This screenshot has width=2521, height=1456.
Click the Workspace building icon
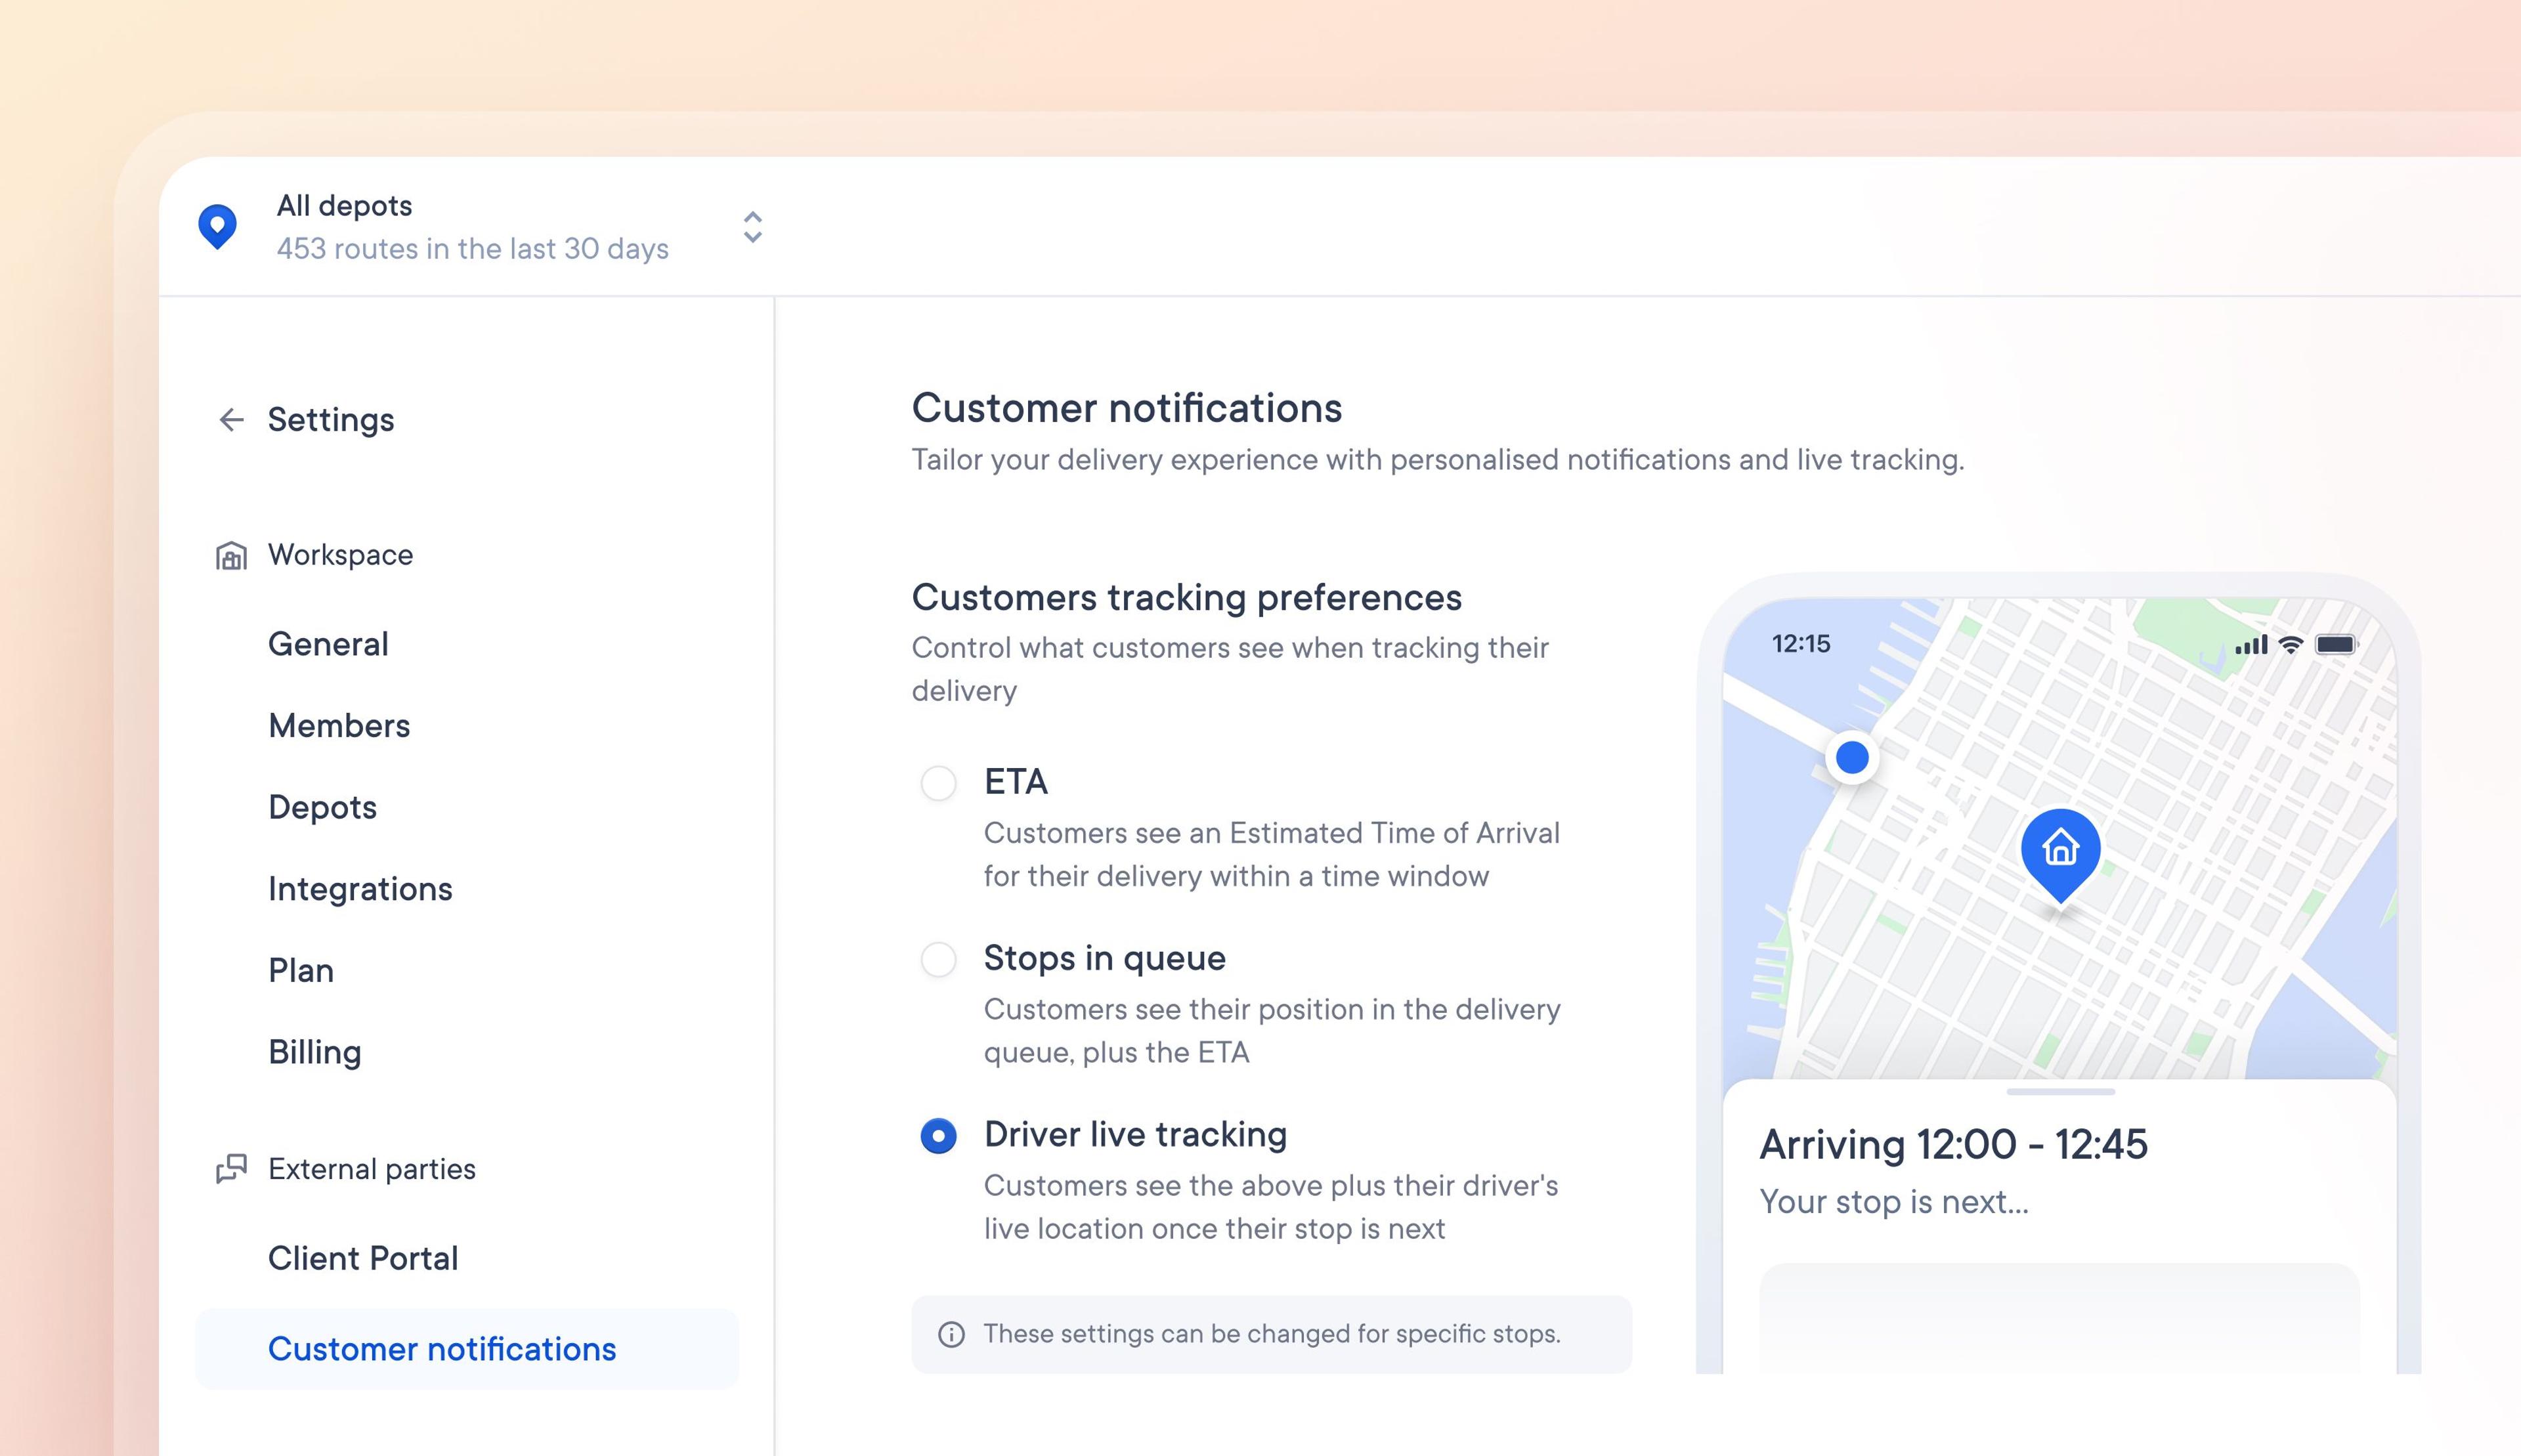(x=231, y=555)
